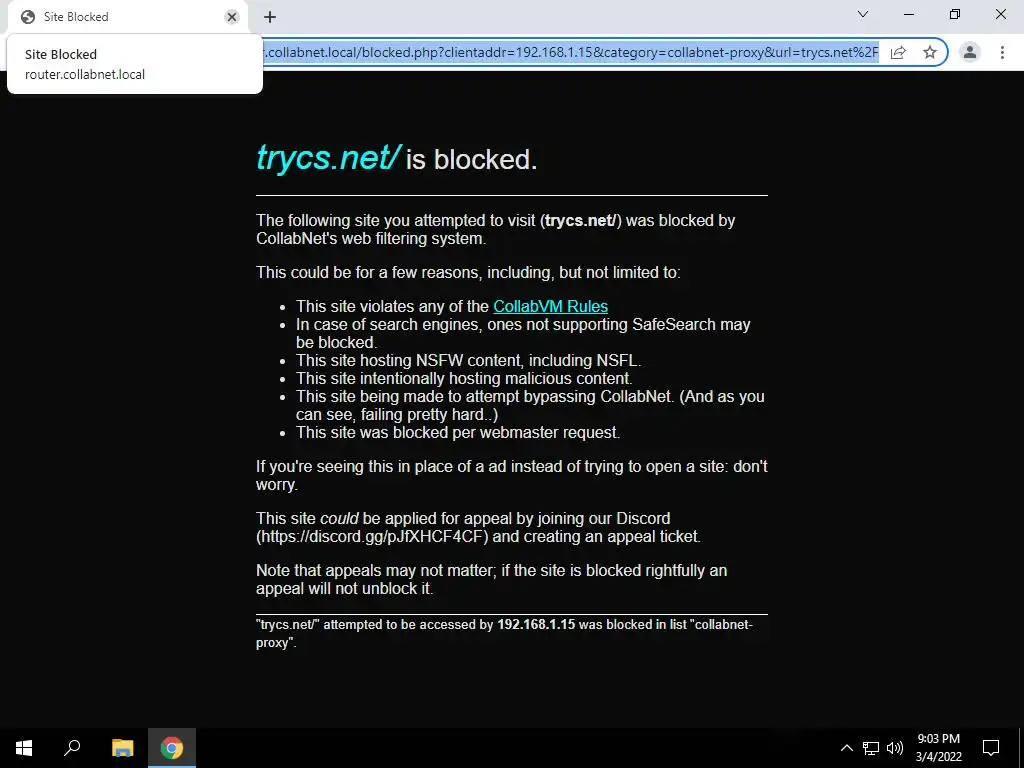Open the tab search chevron dropdown

[863, 14]
